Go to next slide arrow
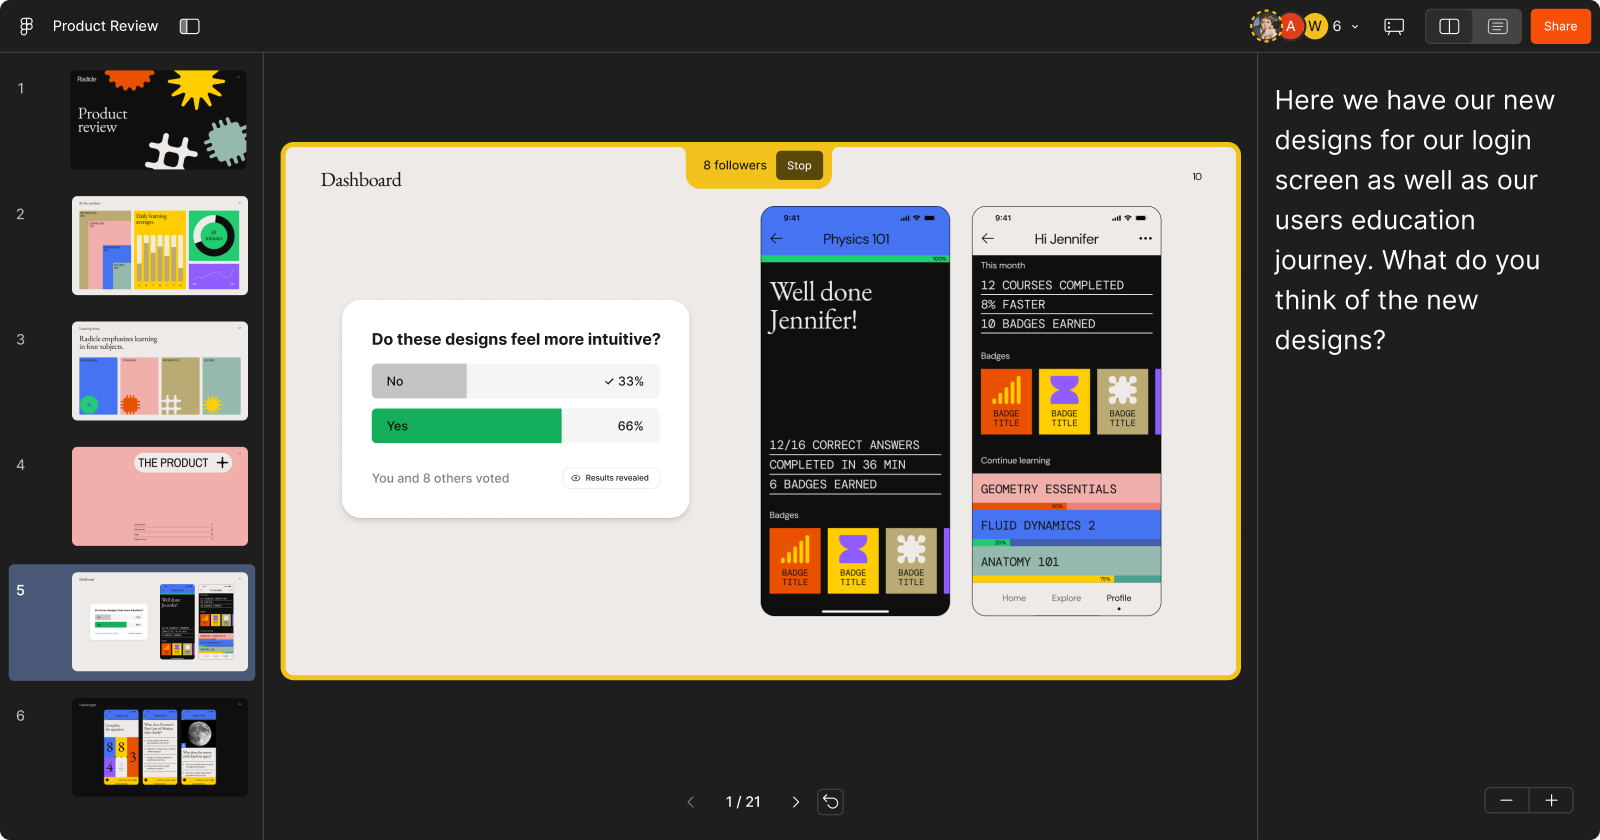 coord(796,802)
